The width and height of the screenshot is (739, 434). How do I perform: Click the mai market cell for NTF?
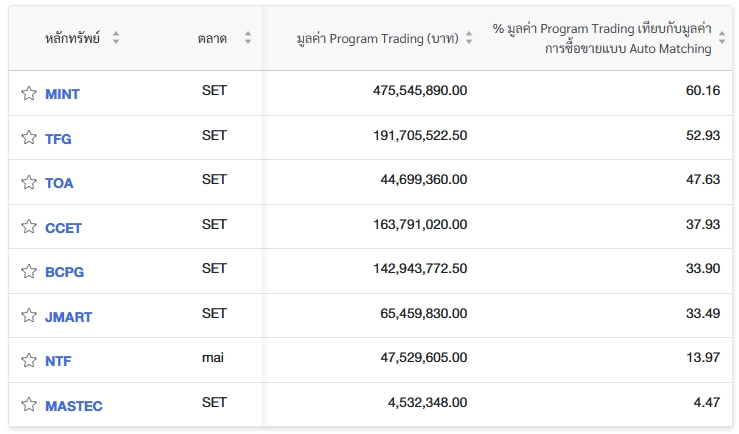point(214,357)
